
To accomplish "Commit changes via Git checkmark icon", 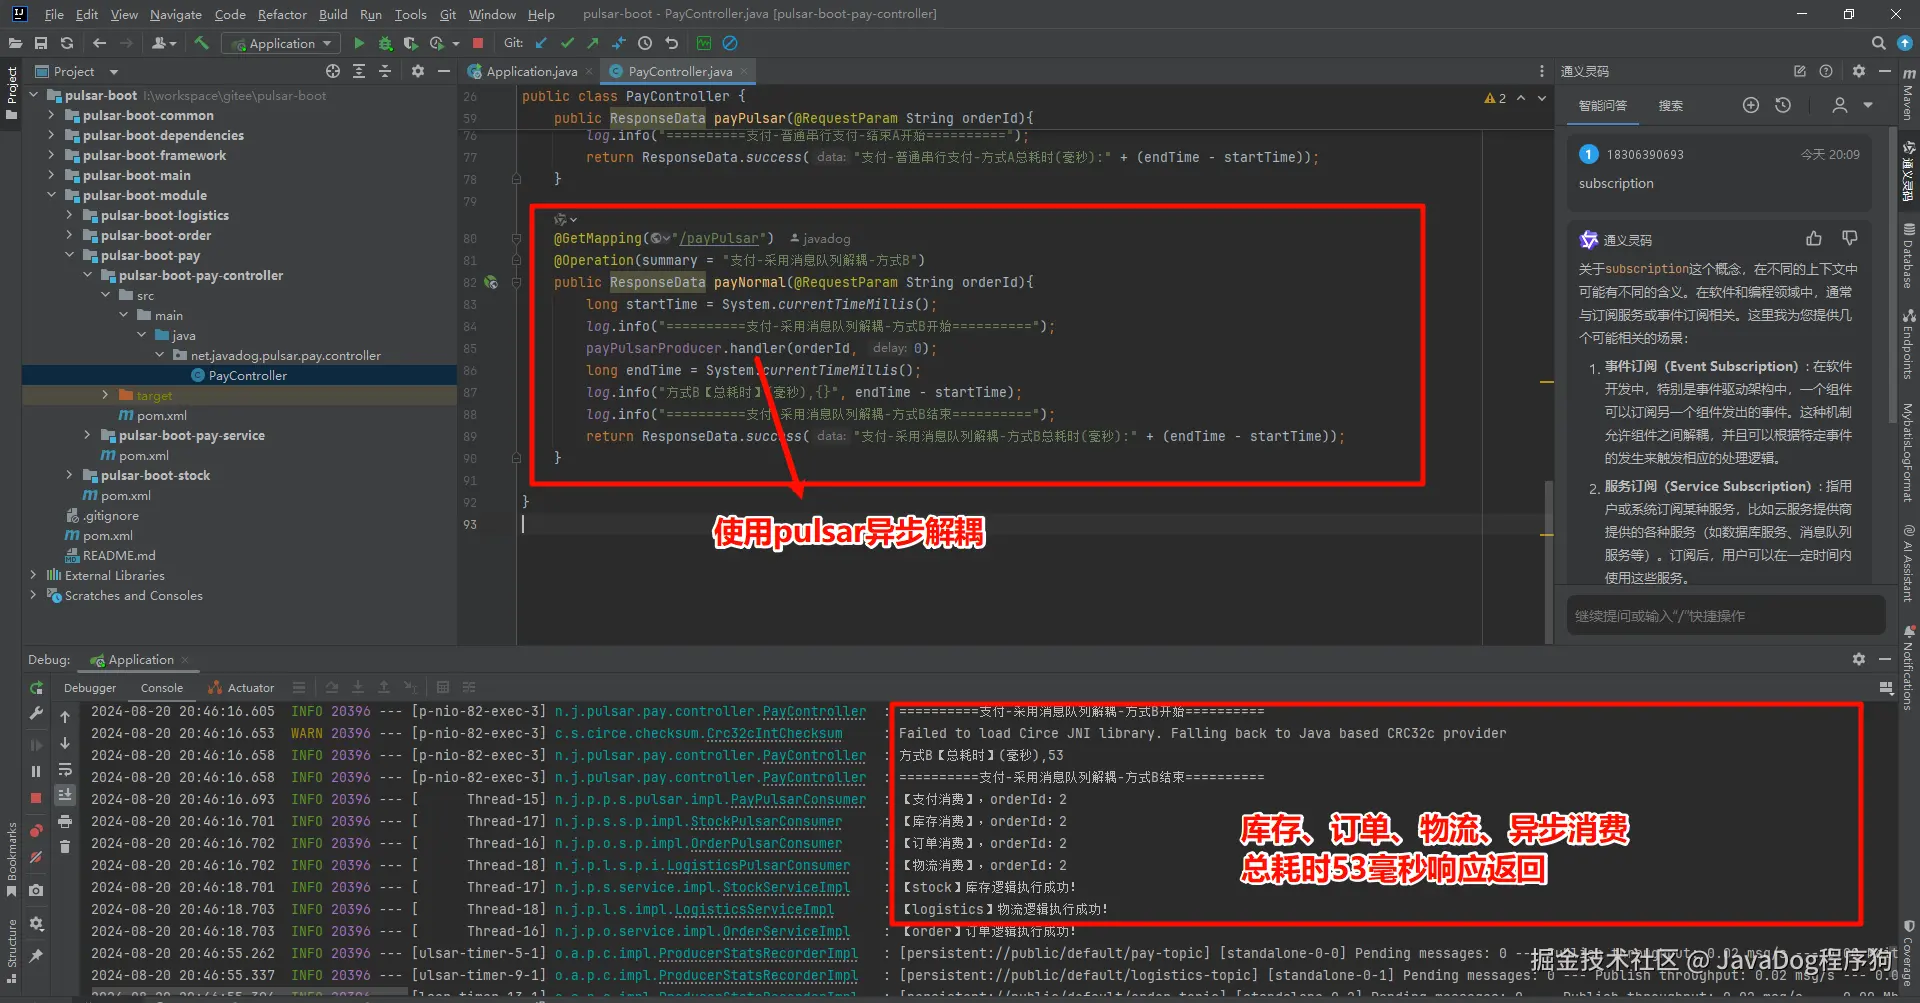I will tap(567, 43).
